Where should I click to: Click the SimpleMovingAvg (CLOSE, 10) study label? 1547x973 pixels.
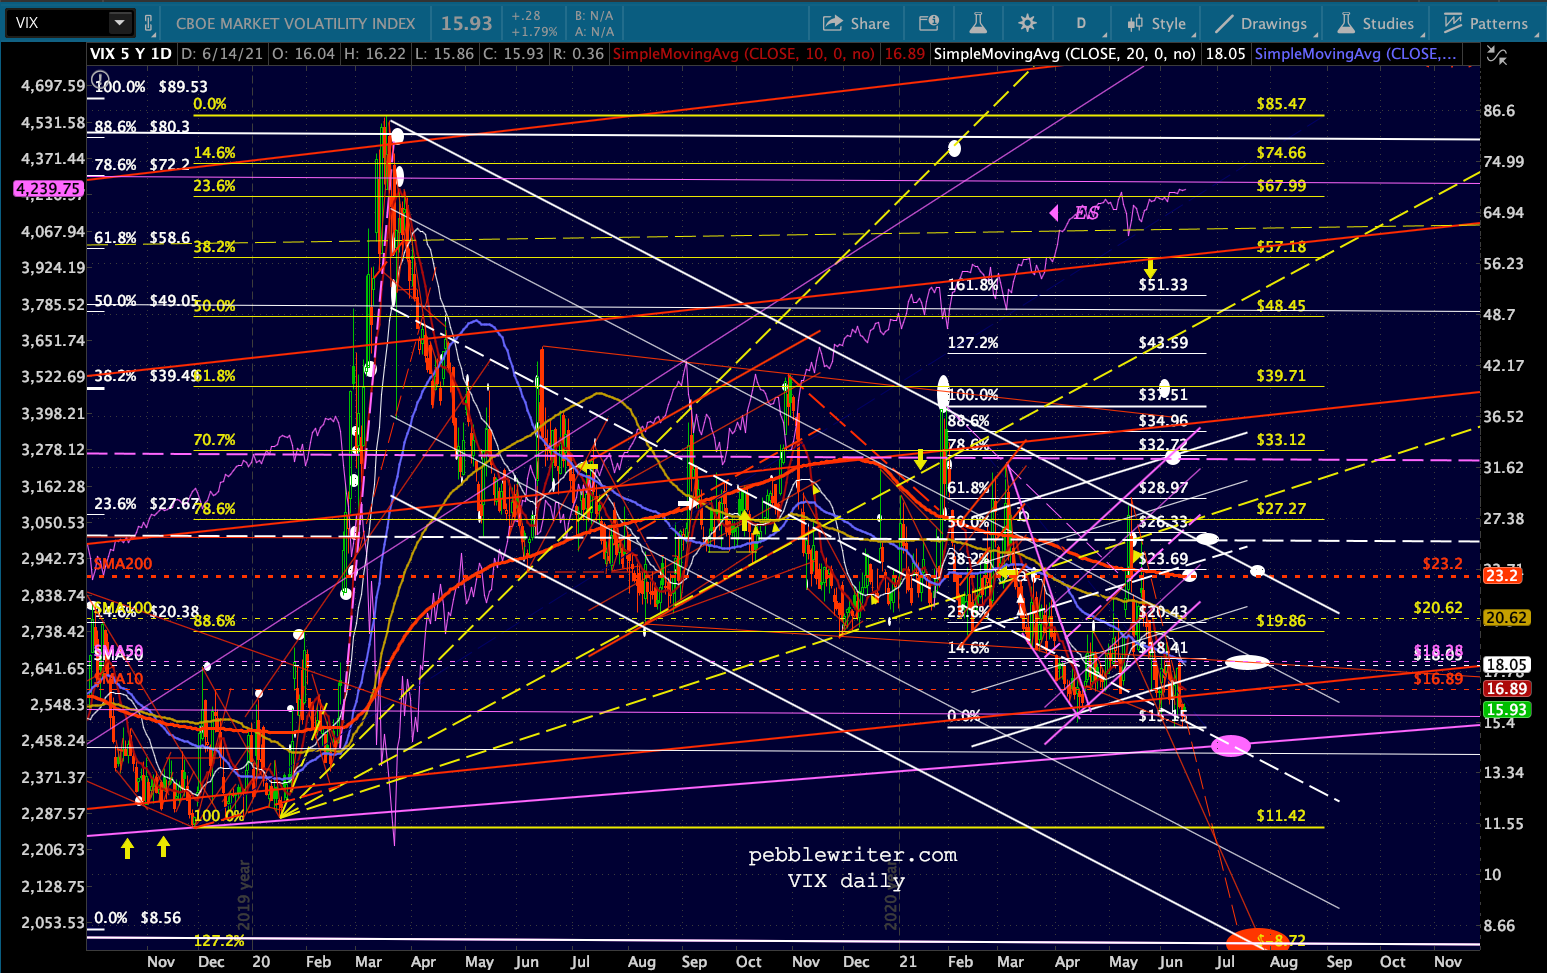743,54
